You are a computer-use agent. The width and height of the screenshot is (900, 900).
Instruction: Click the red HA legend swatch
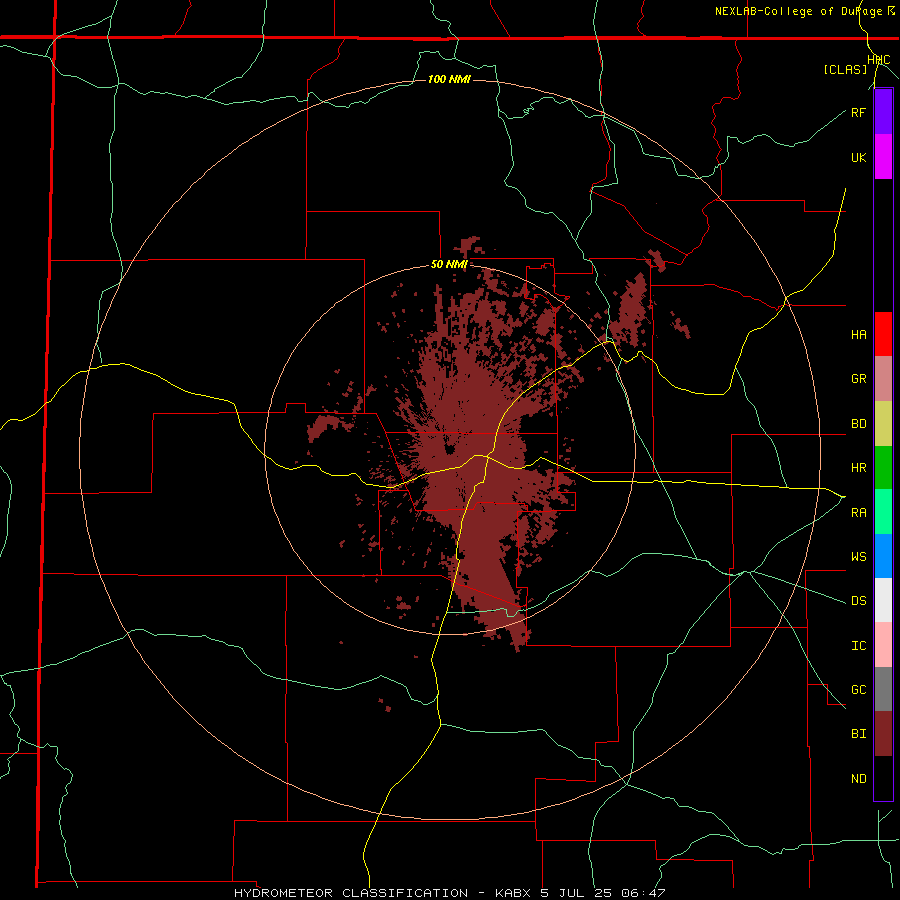[x=883, y=334]
